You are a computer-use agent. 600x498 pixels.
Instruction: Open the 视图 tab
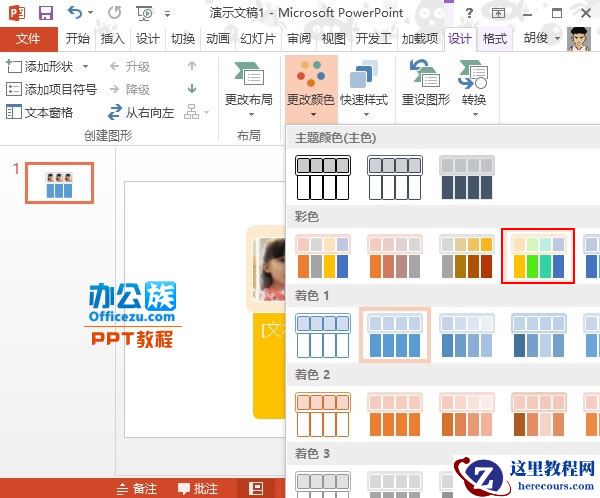click(334, 39)
